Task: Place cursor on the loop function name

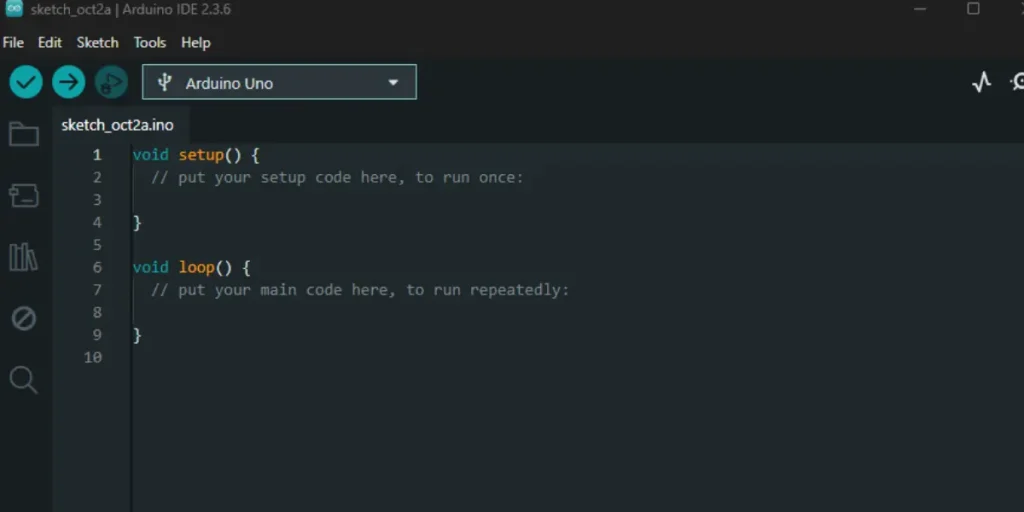Action: (x=196, y=267)
